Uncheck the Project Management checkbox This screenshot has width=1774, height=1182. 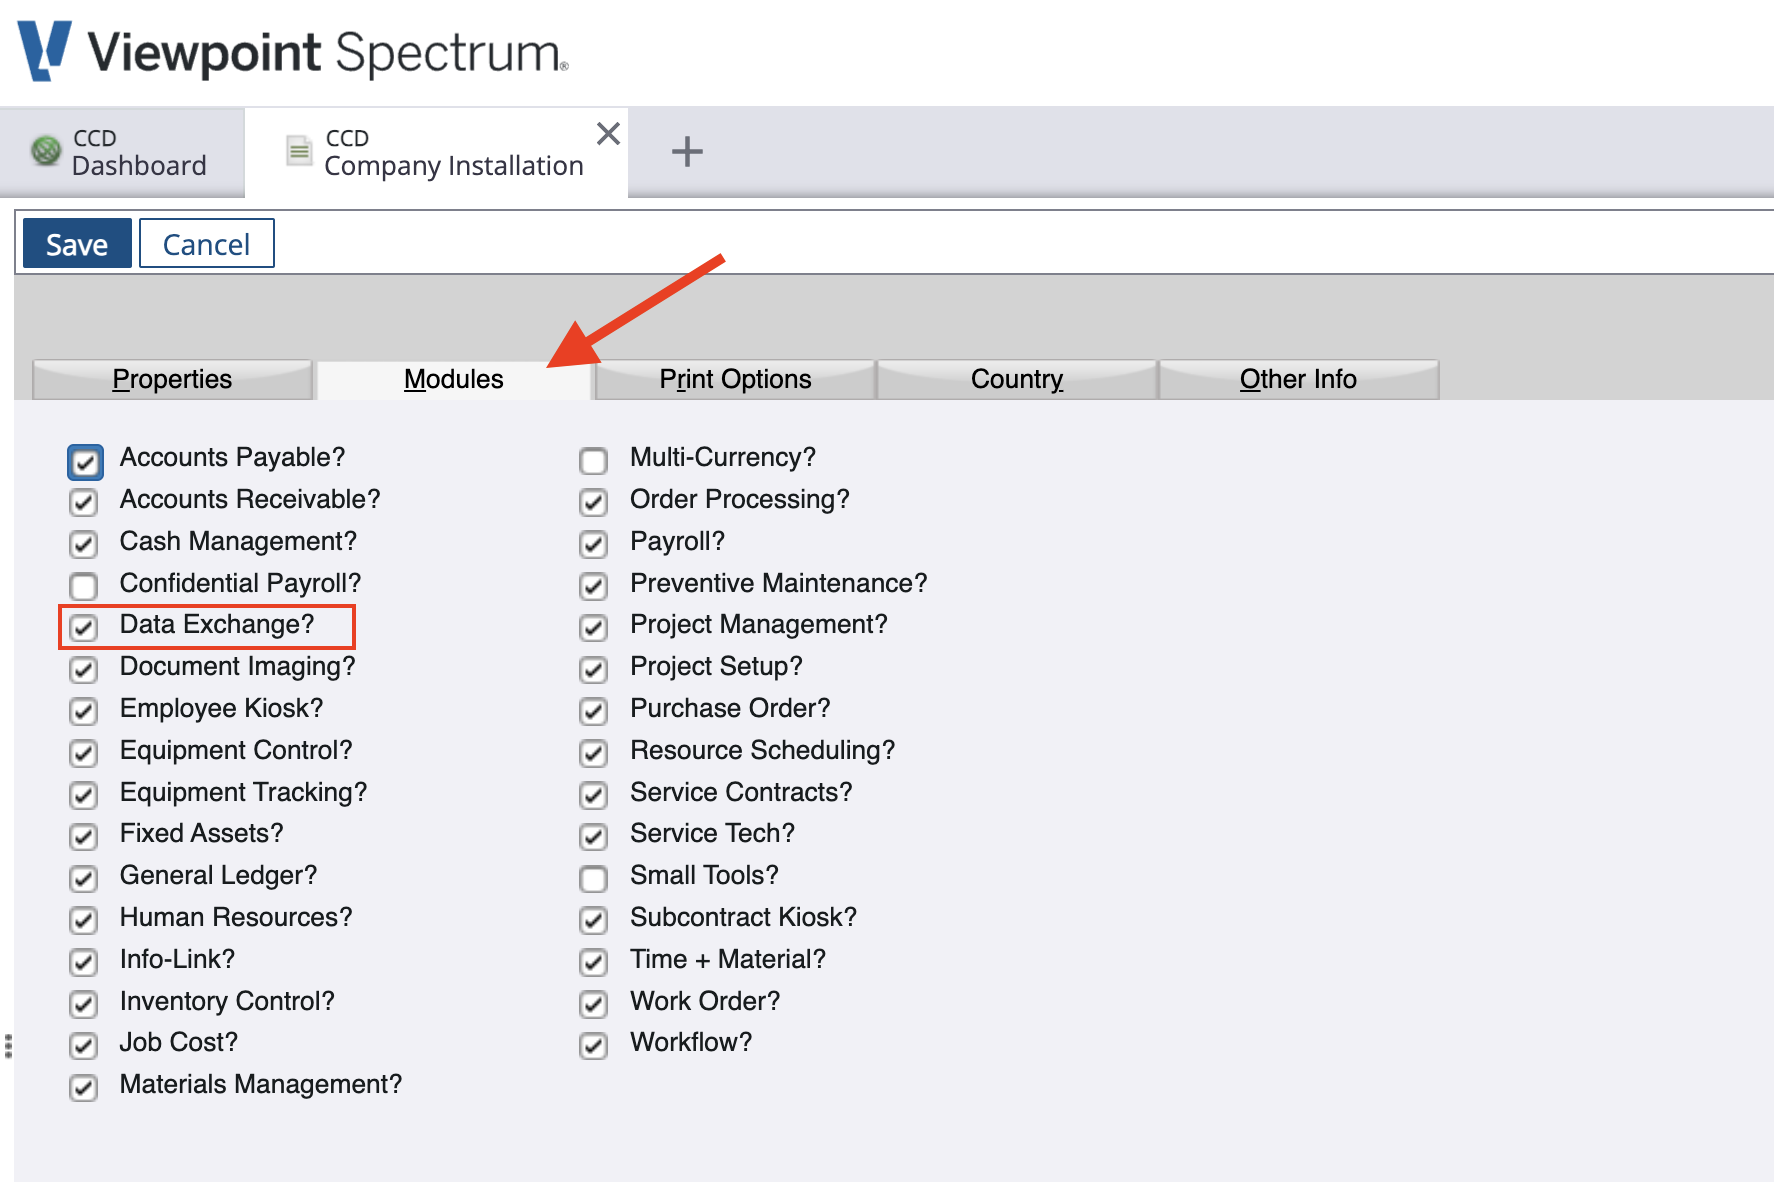pos(594,627)
